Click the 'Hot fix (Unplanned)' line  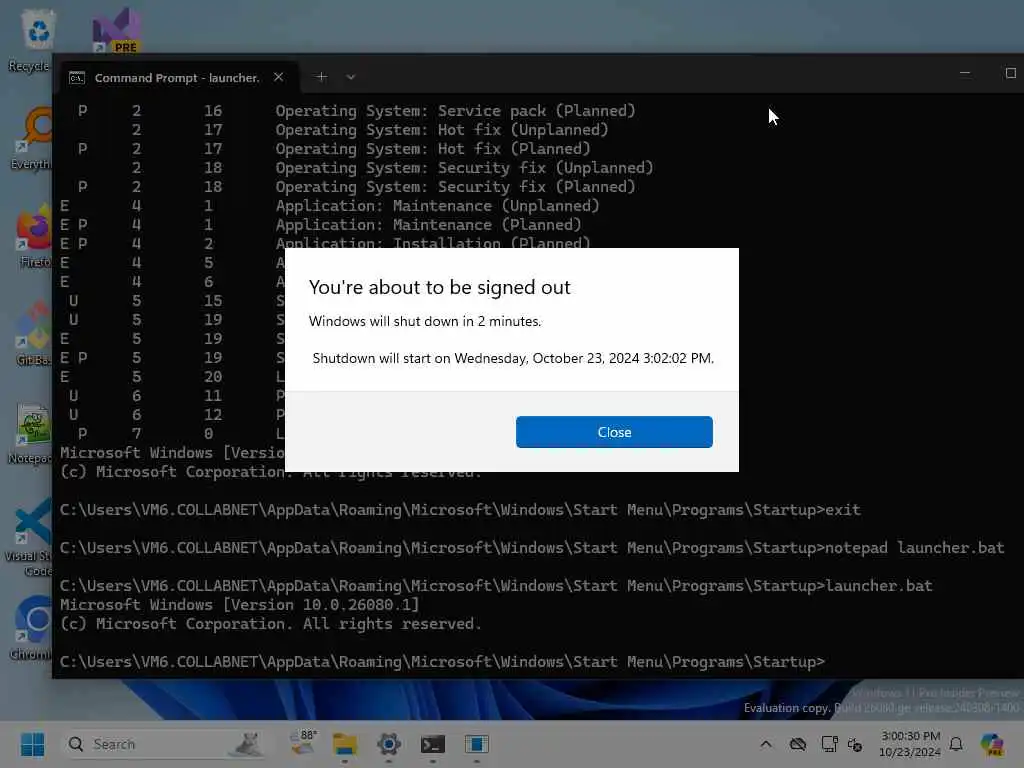coord(441,129)
